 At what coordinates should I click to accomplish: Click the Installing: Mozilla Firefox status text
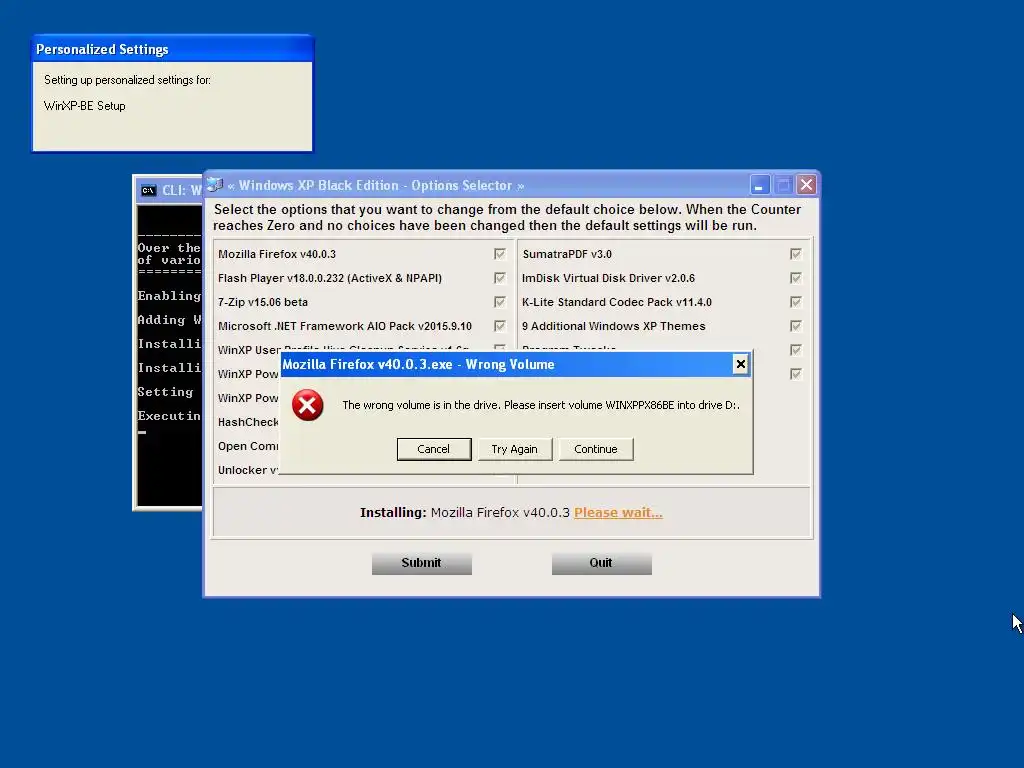pyautogui.click(x=465, y=513)
